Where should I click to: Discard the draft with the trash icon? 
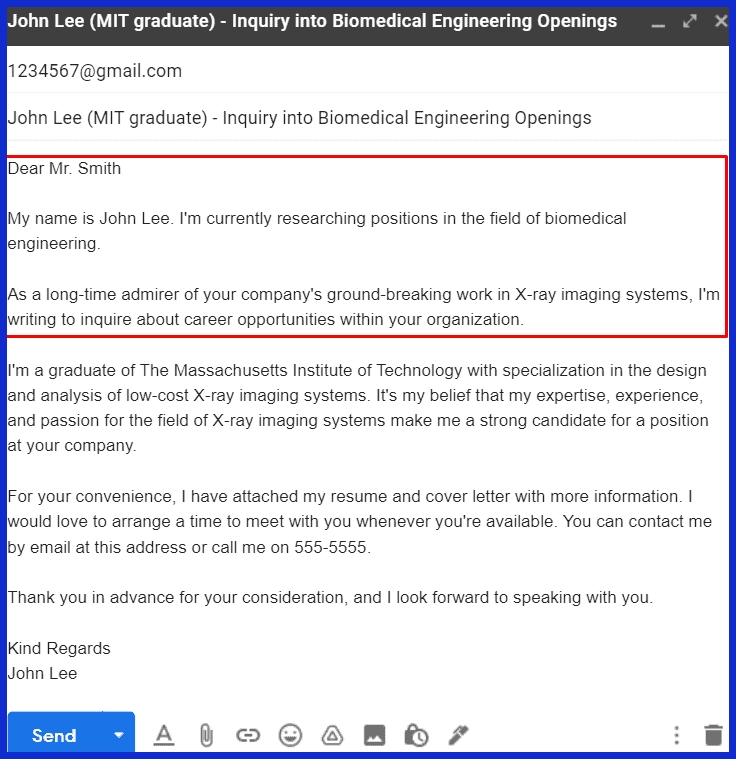tap(713, 735)
